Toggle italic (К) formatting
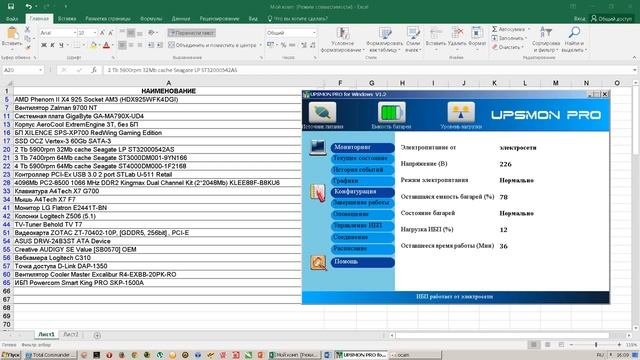The width and height of the screenshot is (640, 360). point(52,45)
